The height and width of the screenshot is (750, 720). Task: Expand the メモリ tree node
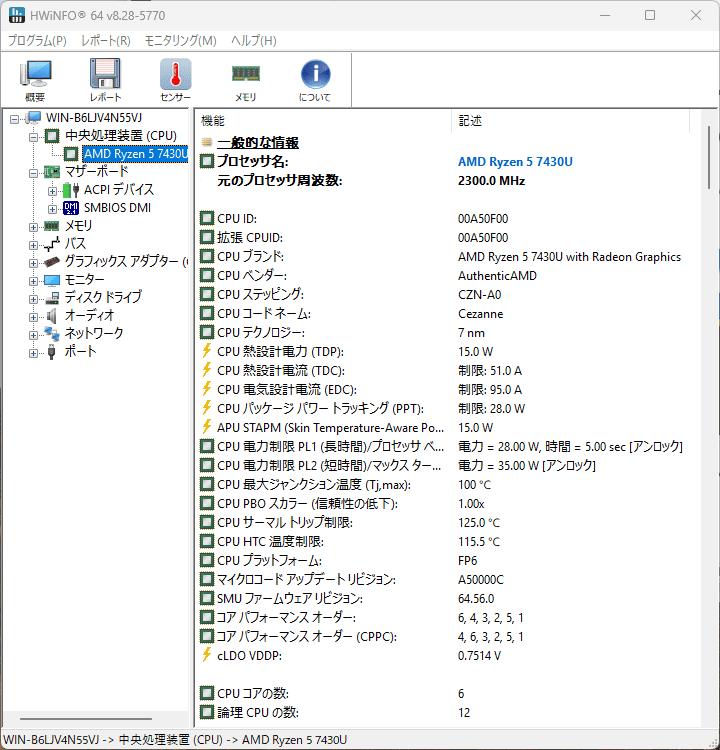pos(34,226)
